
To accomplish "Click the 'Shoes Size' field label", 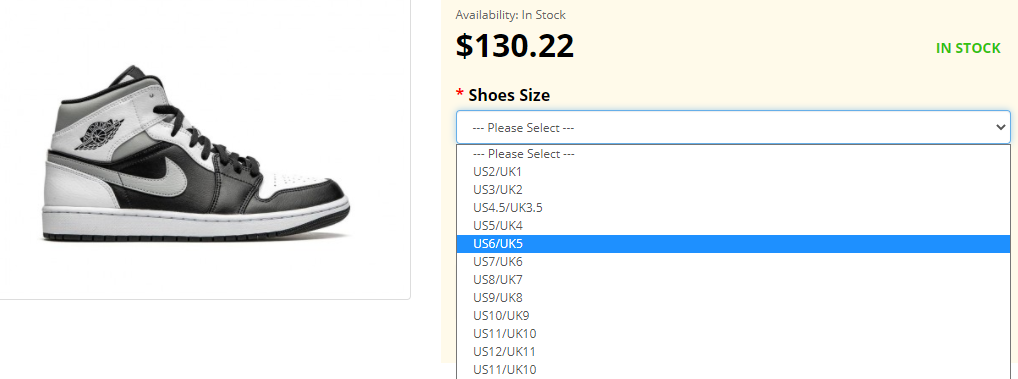I will [509, 95].
